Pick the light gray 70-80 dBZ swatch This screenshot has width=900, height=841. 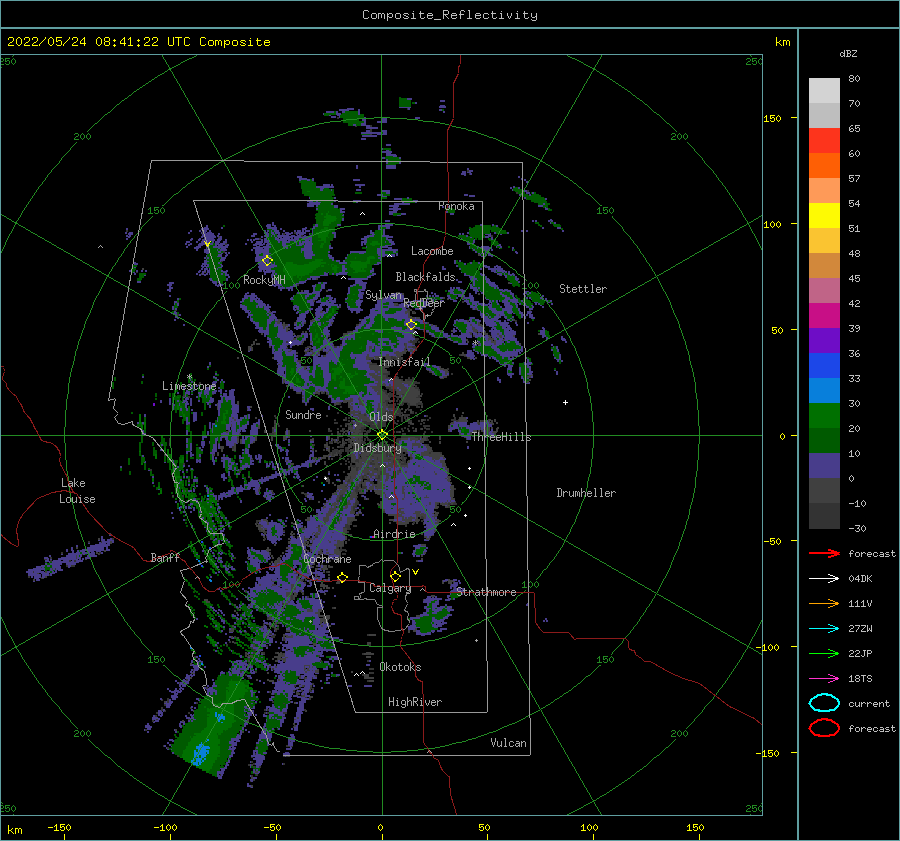pos(824,91)
